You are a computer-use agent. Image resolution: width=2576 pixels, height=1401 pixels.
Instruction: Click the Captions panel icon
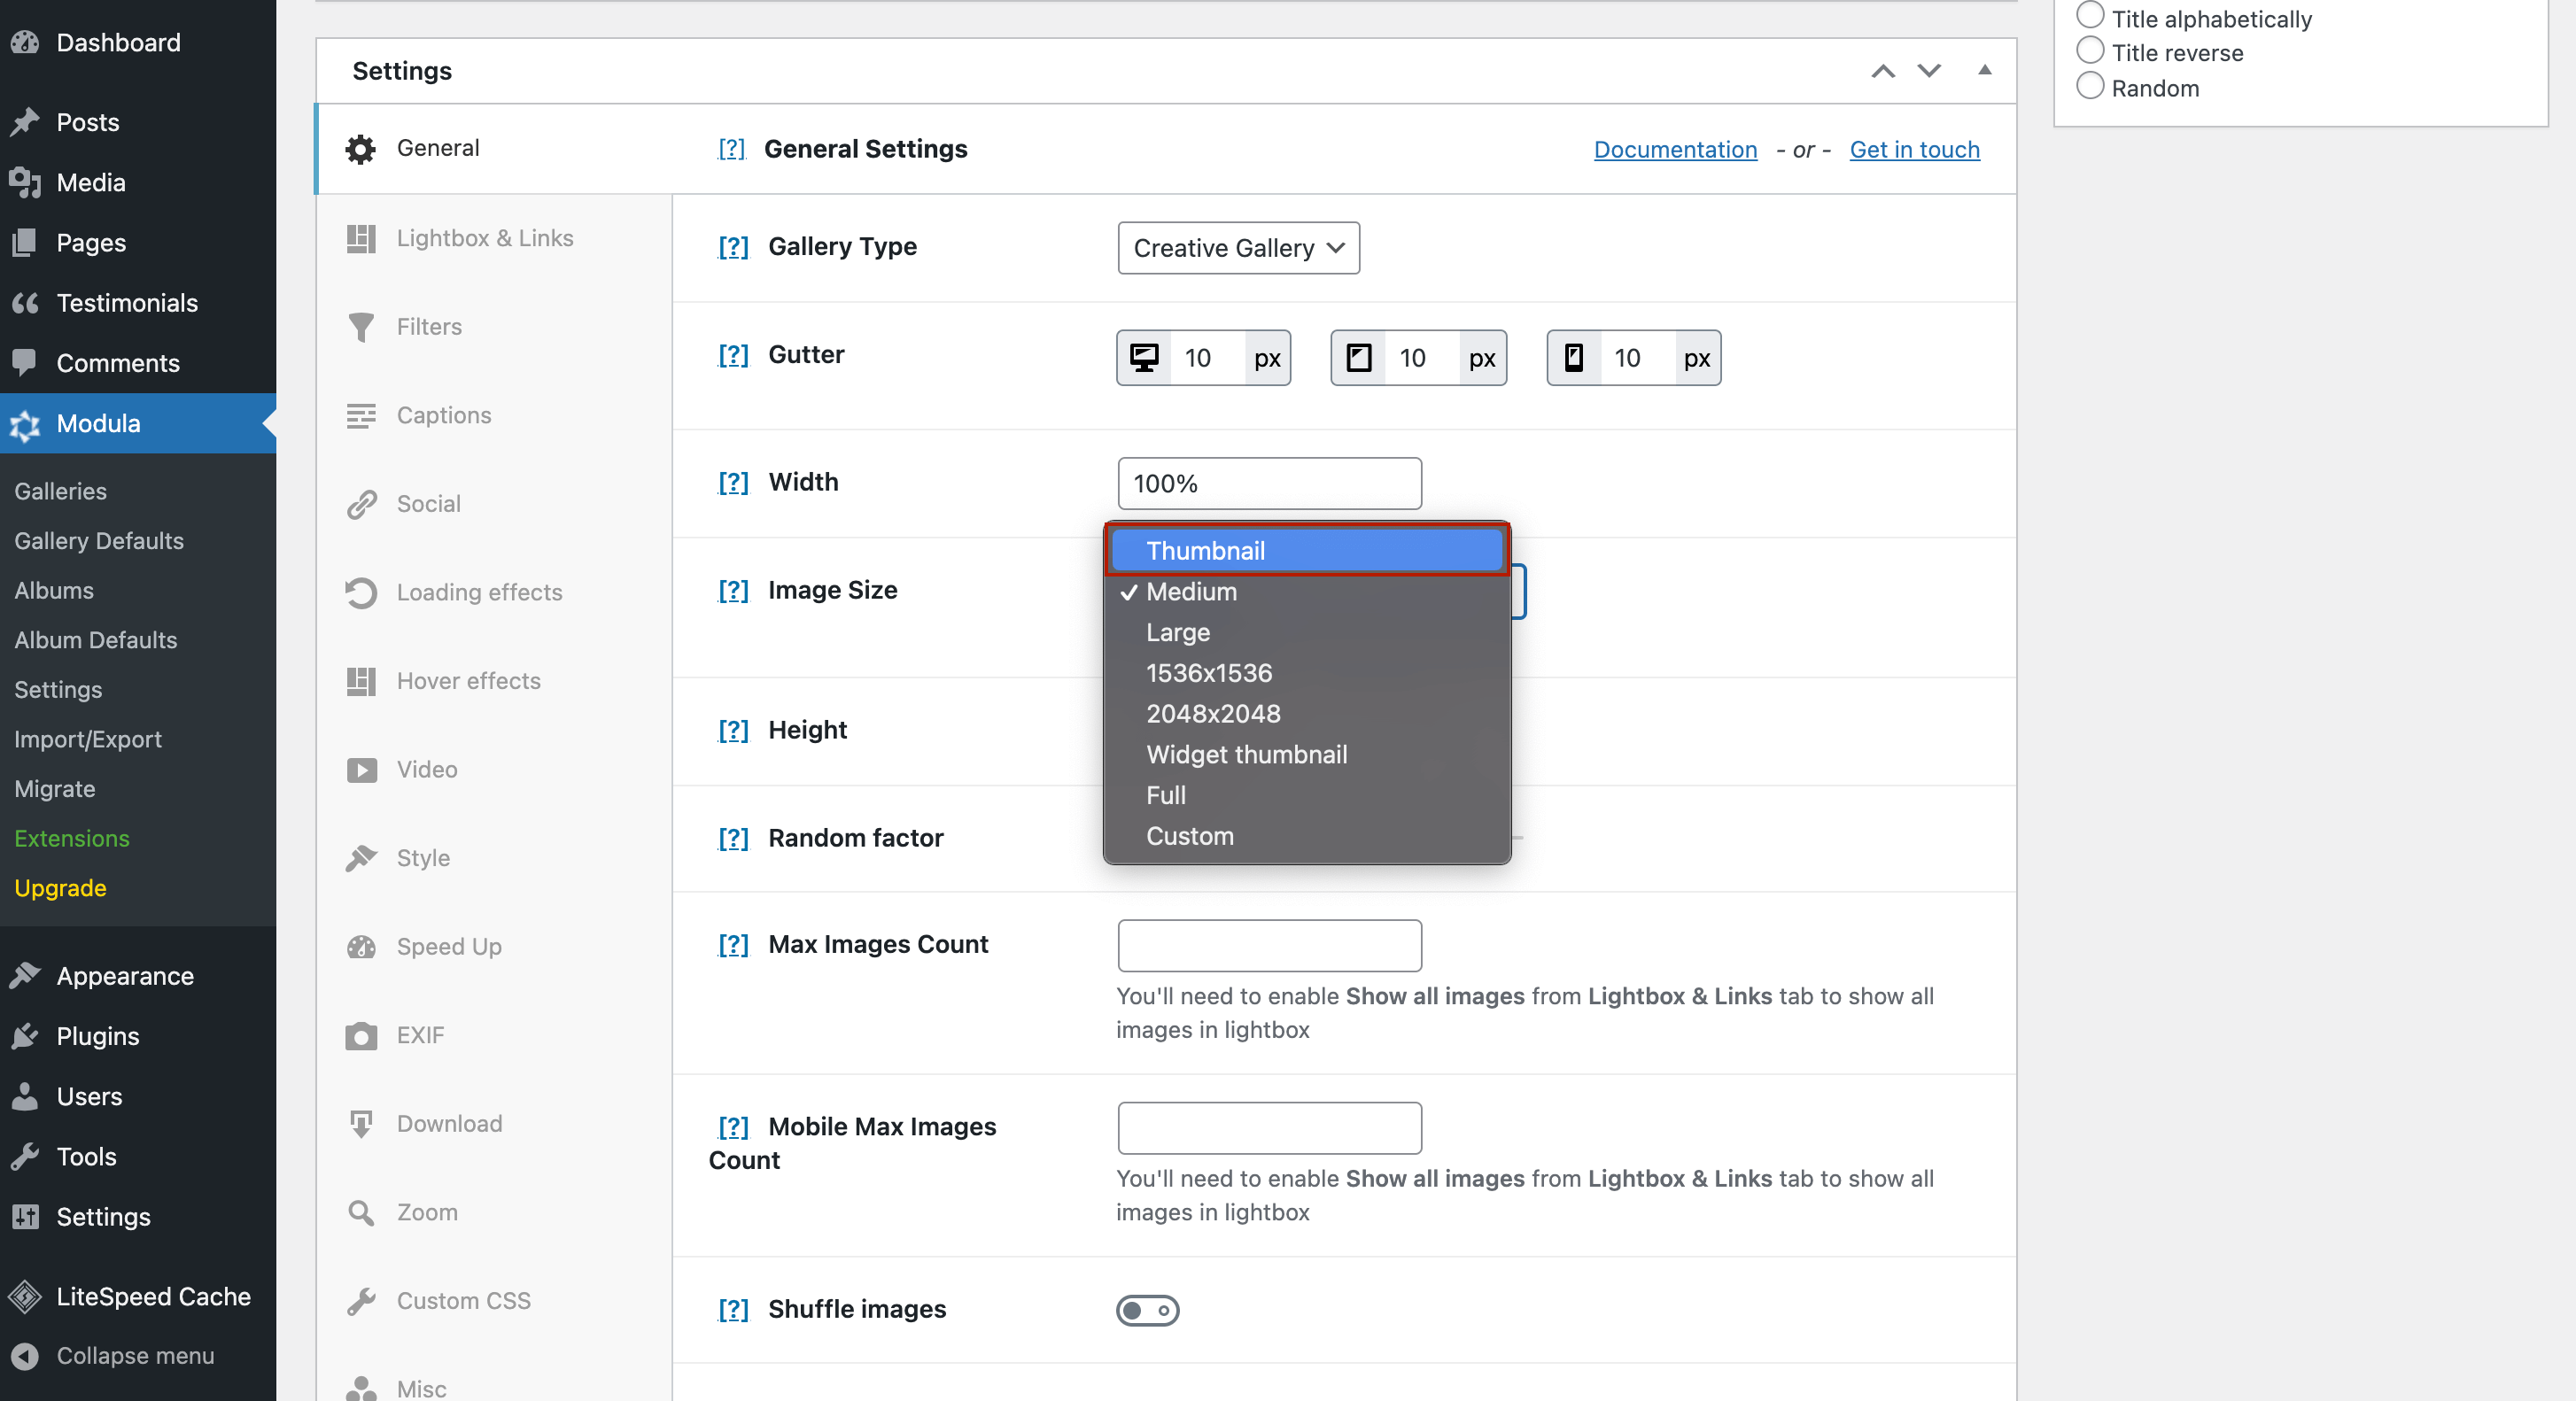[359, 416]
